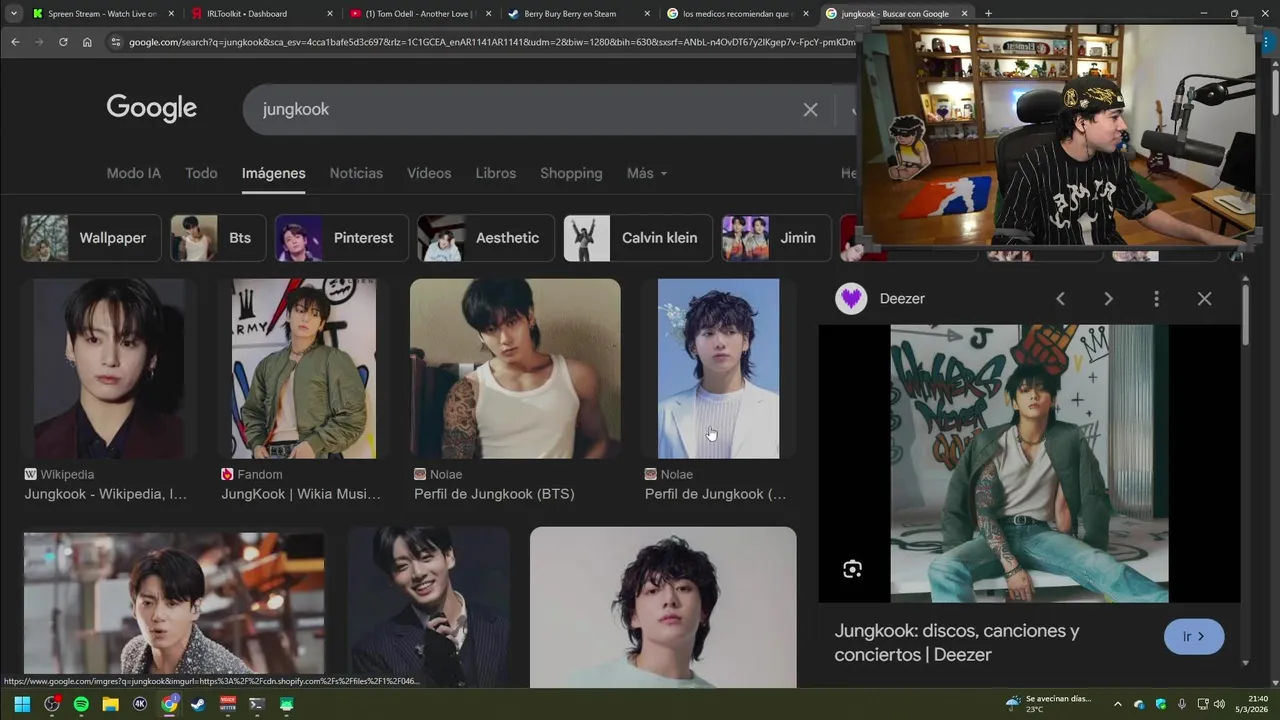This screenshot has width=1280, height=720.
Task: Click the preview panel vertical scrollbar
Action: pos(1245,315)
